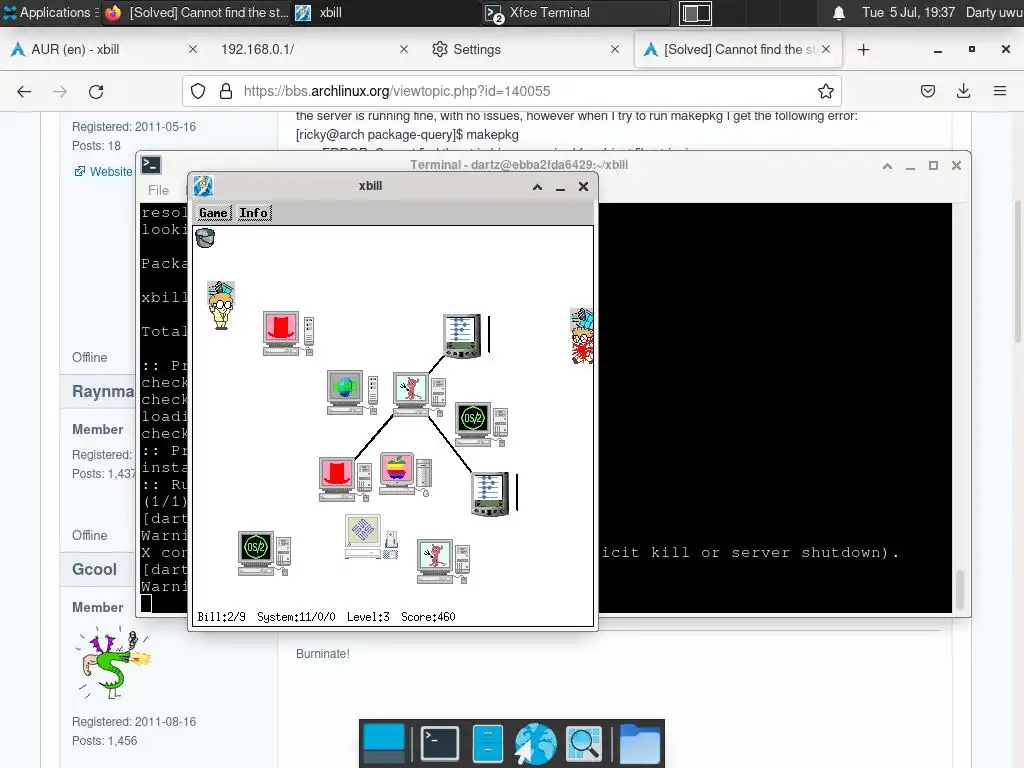Open home folder from dock
Screen dimensions: 1024x768
click(639, 743)
